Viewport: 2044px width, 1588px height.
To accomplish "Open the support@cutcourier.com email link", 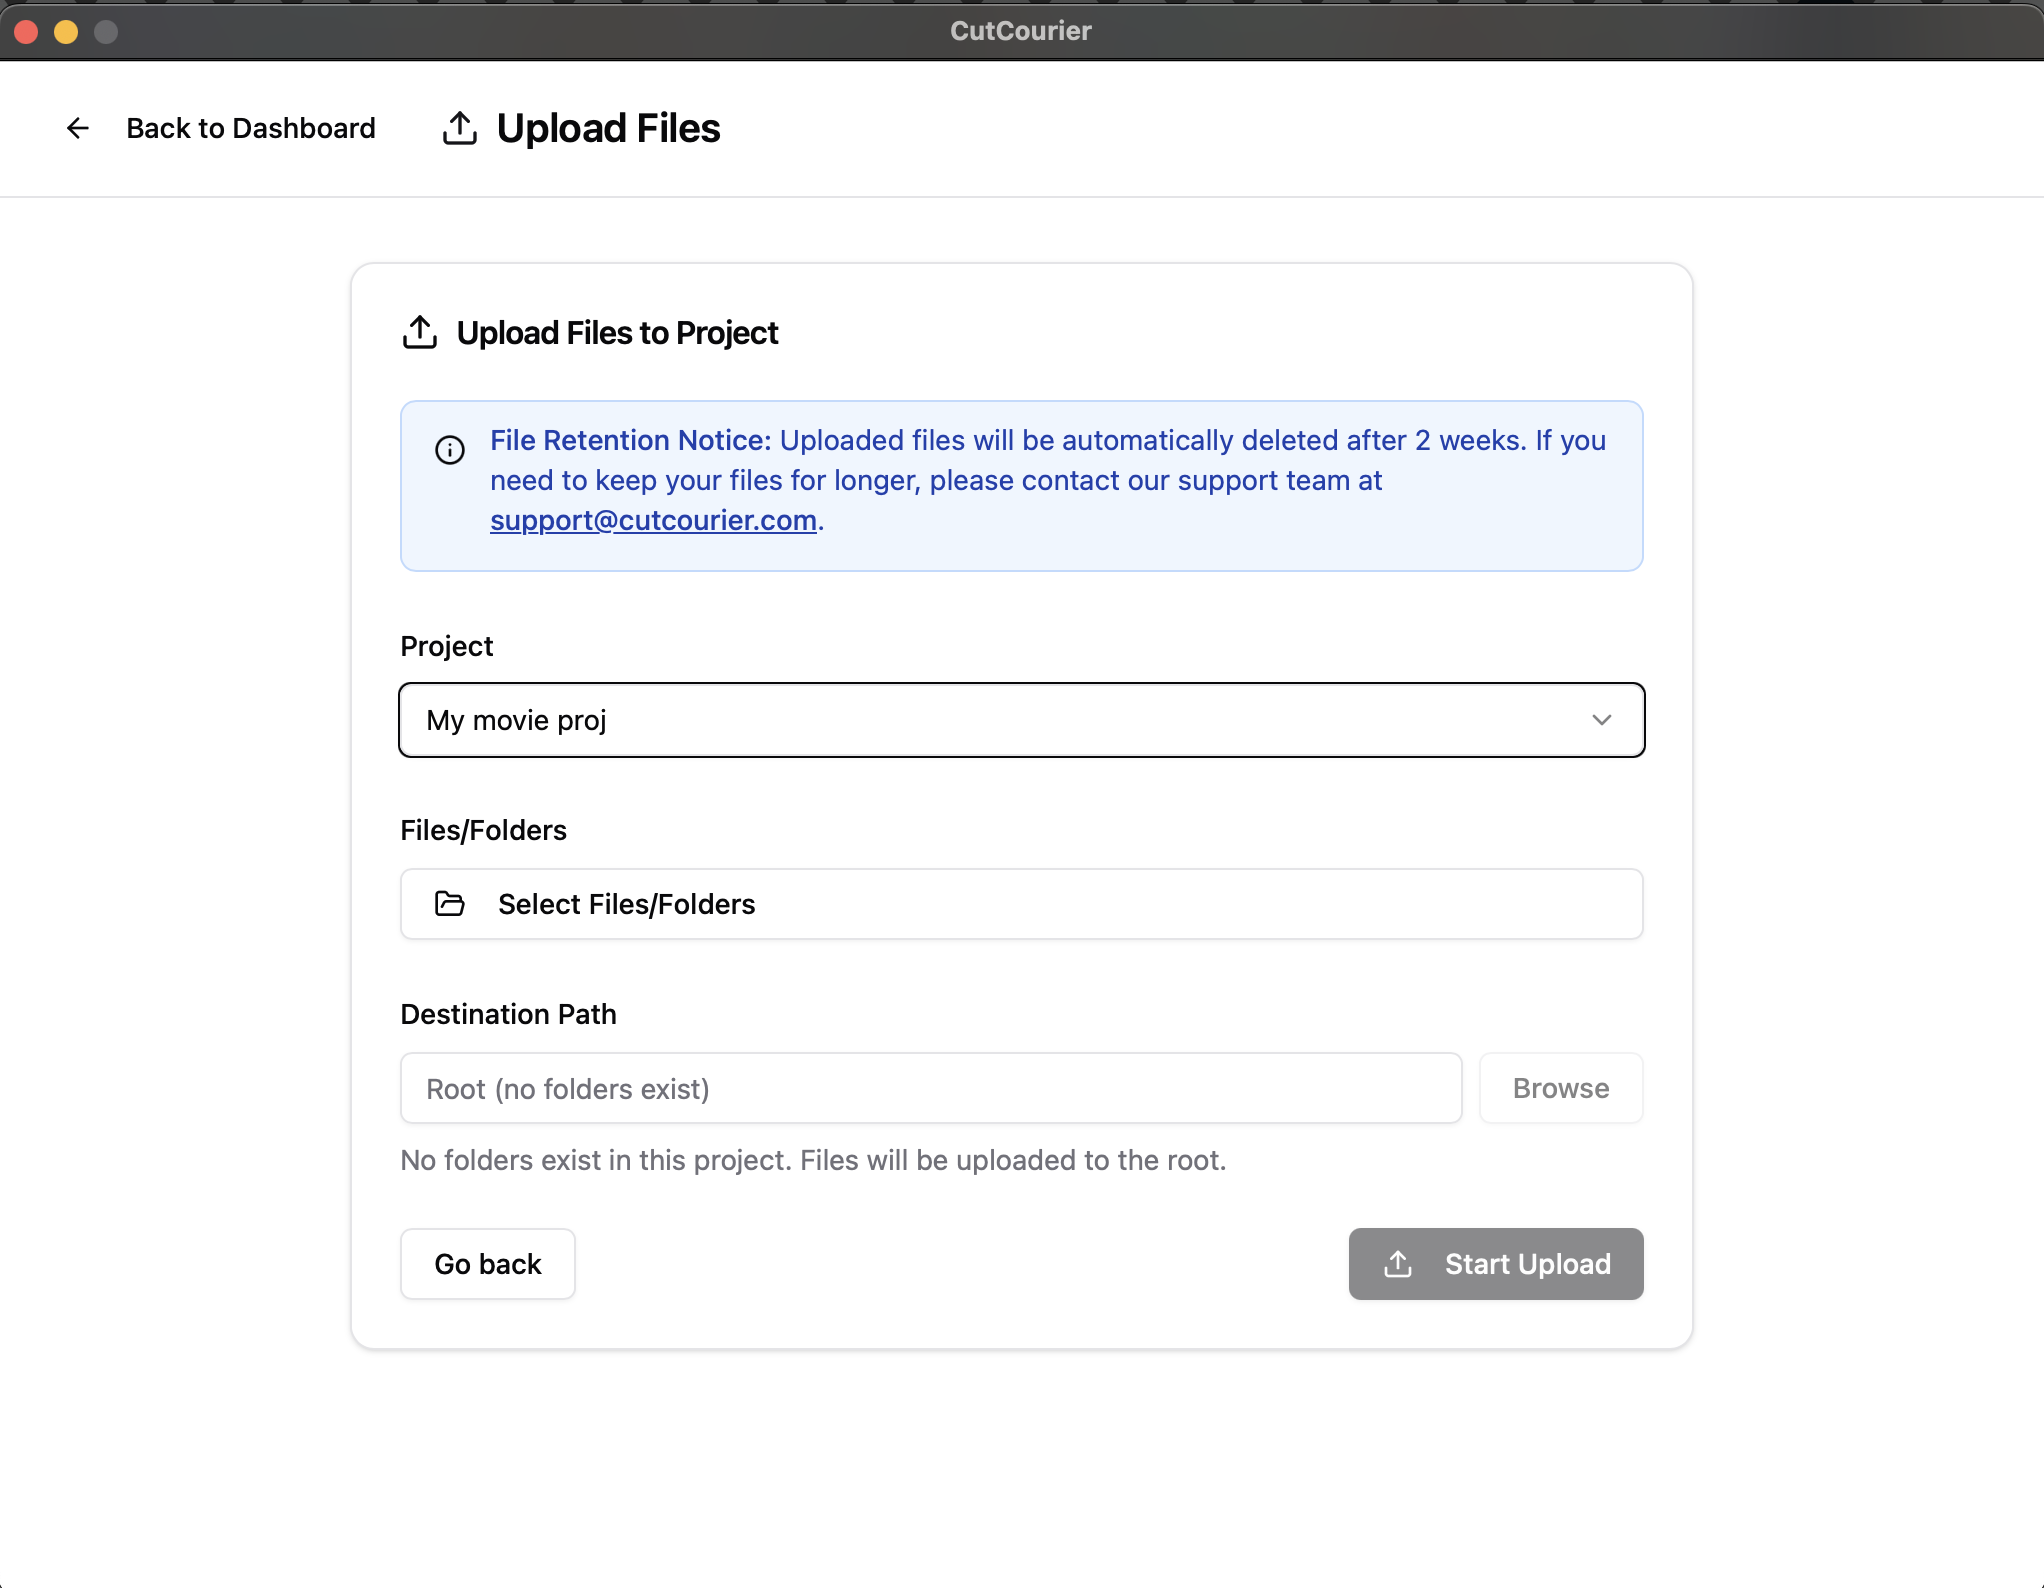I will tap(653, 520).
